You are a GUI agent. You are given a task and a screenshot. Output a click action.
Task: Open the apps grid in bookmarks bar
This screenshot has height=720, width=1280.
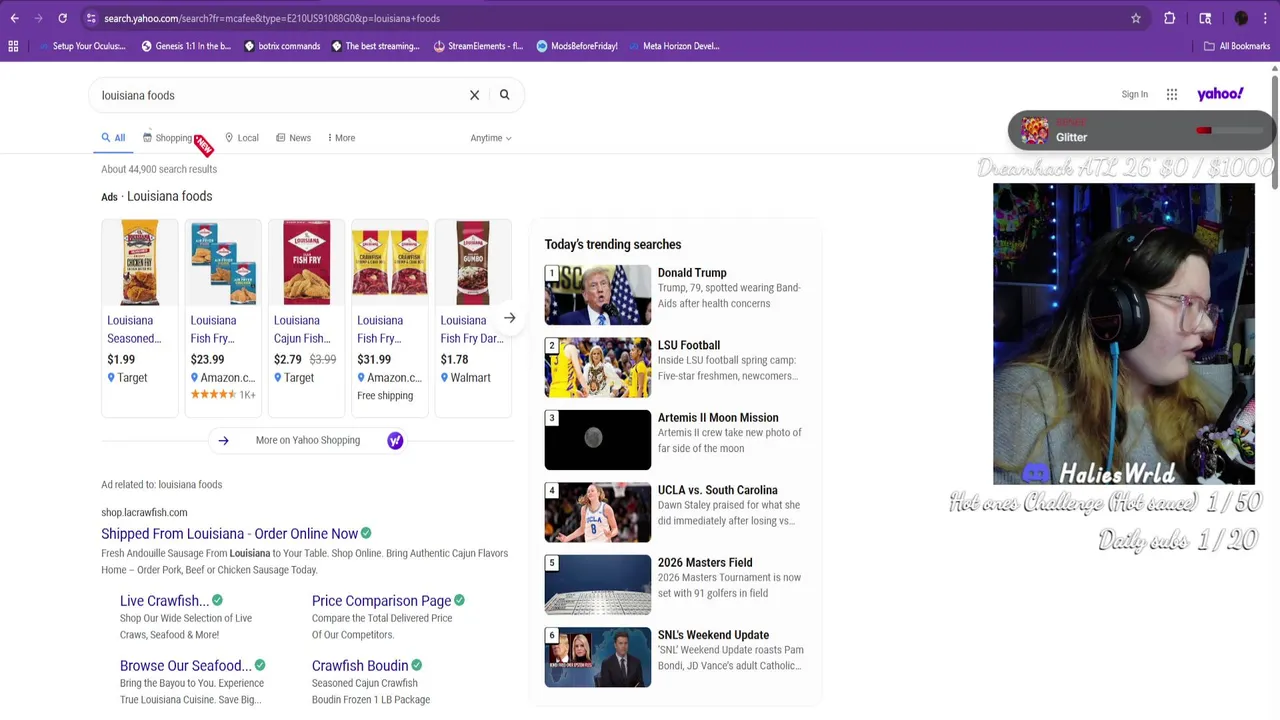[13, 46]
